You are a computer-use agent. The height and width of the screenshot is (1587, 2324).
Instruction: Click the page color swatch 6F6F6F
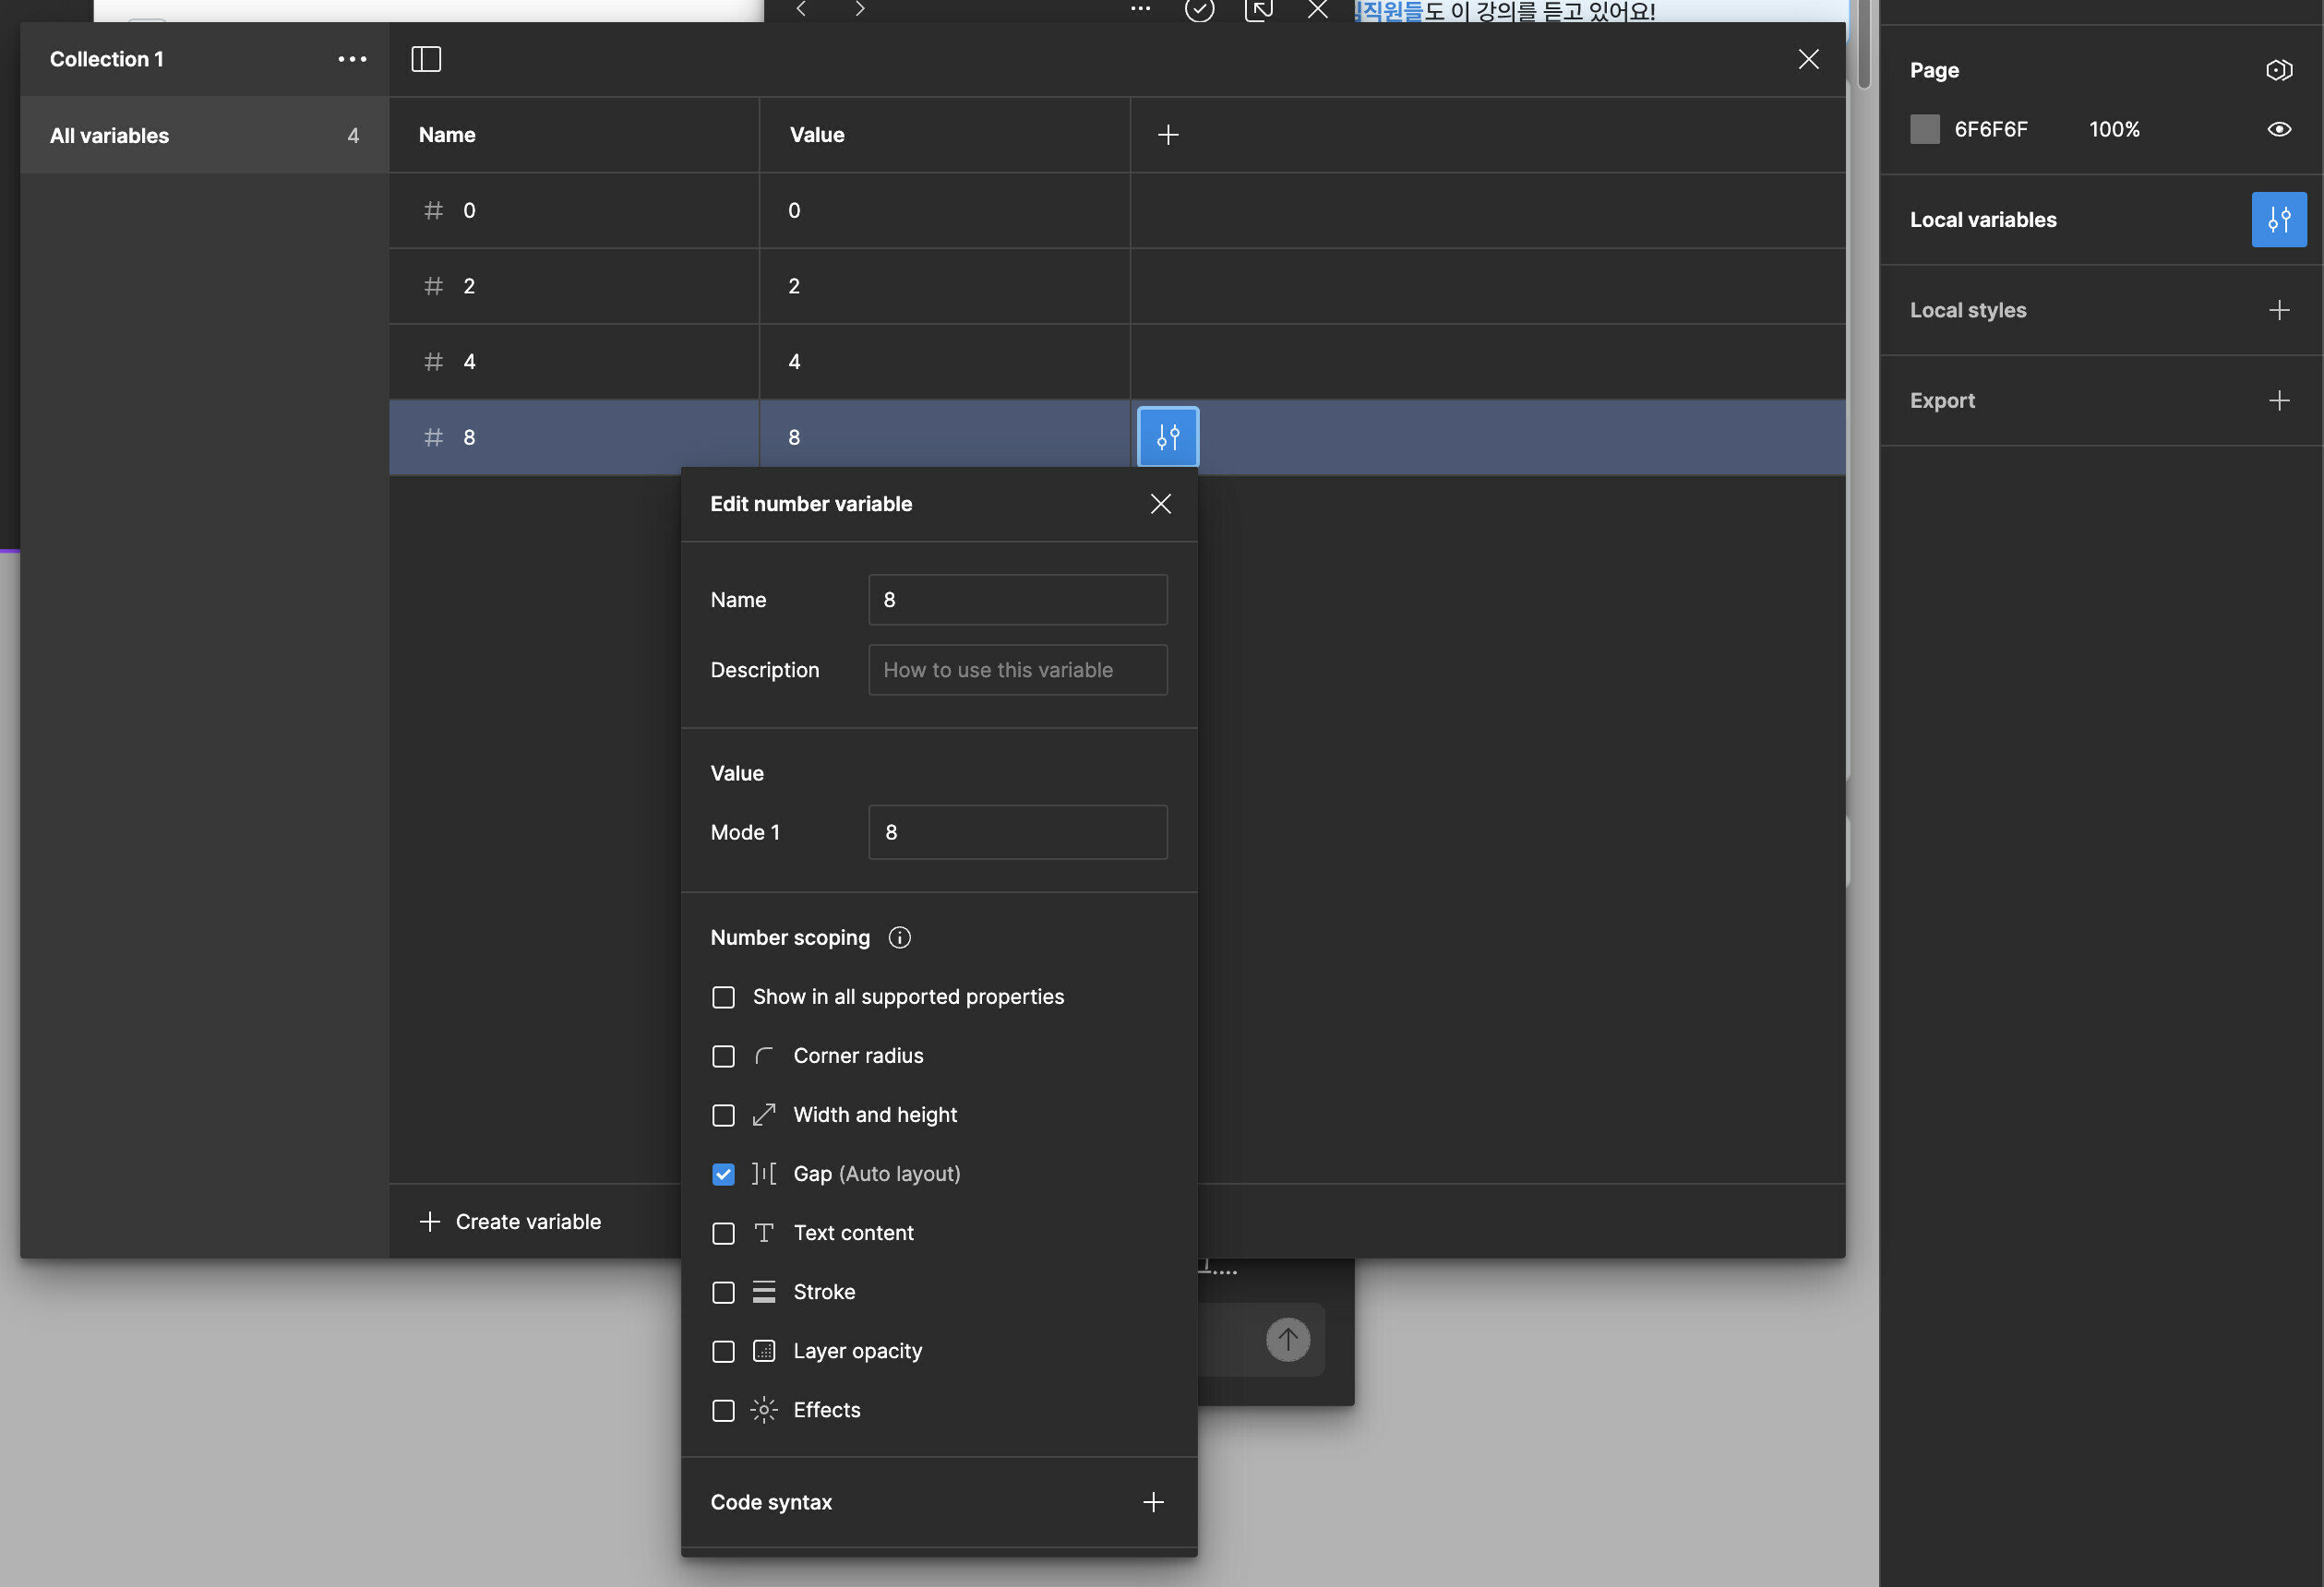pos(1924,129)
